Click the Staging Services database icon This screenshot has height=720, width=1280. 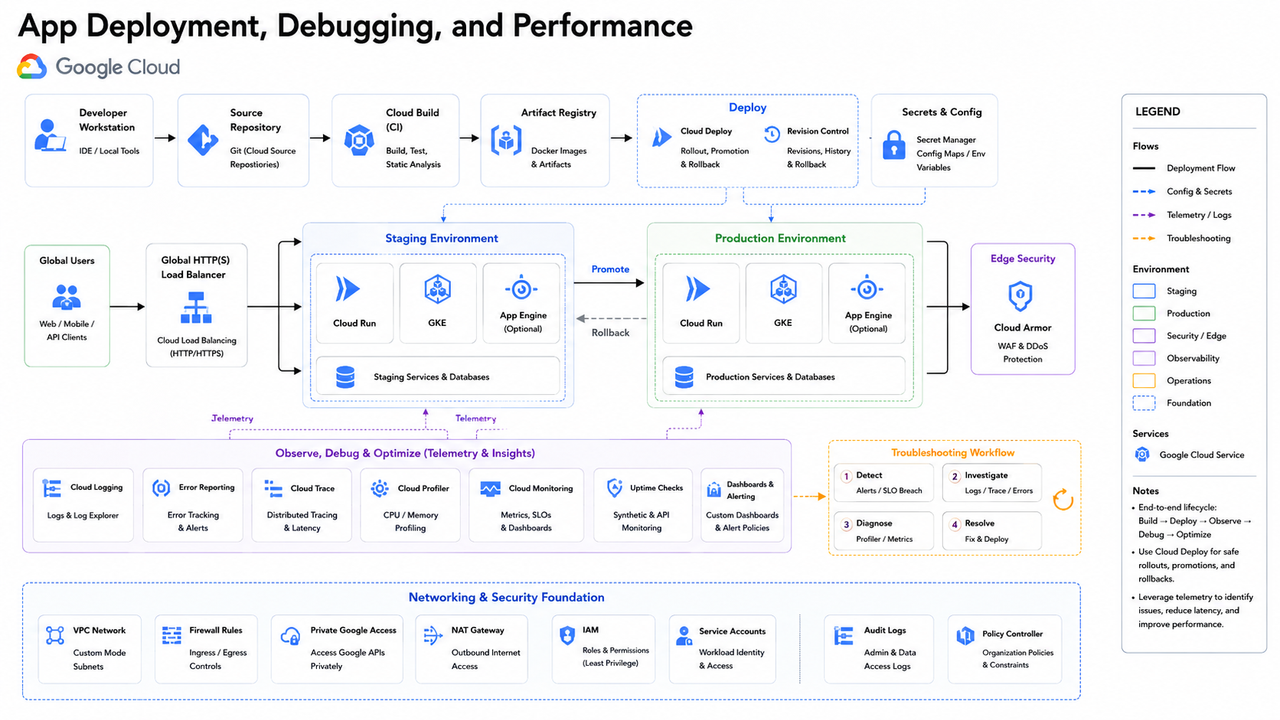(x=345, y=377)
